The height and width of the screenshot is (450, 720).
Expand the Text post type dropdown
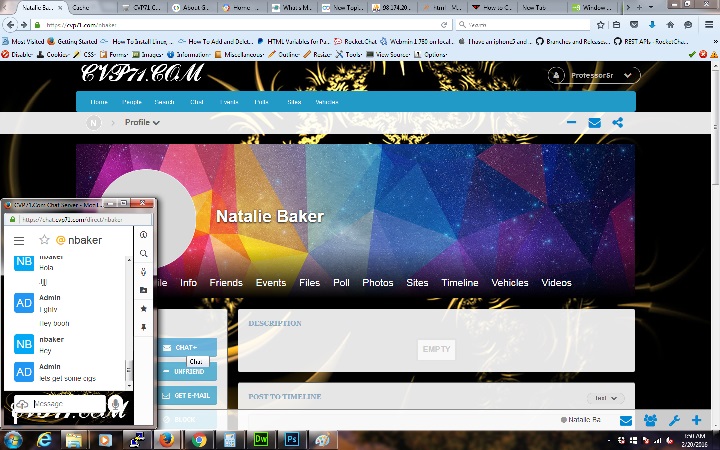tap(603, 398)
